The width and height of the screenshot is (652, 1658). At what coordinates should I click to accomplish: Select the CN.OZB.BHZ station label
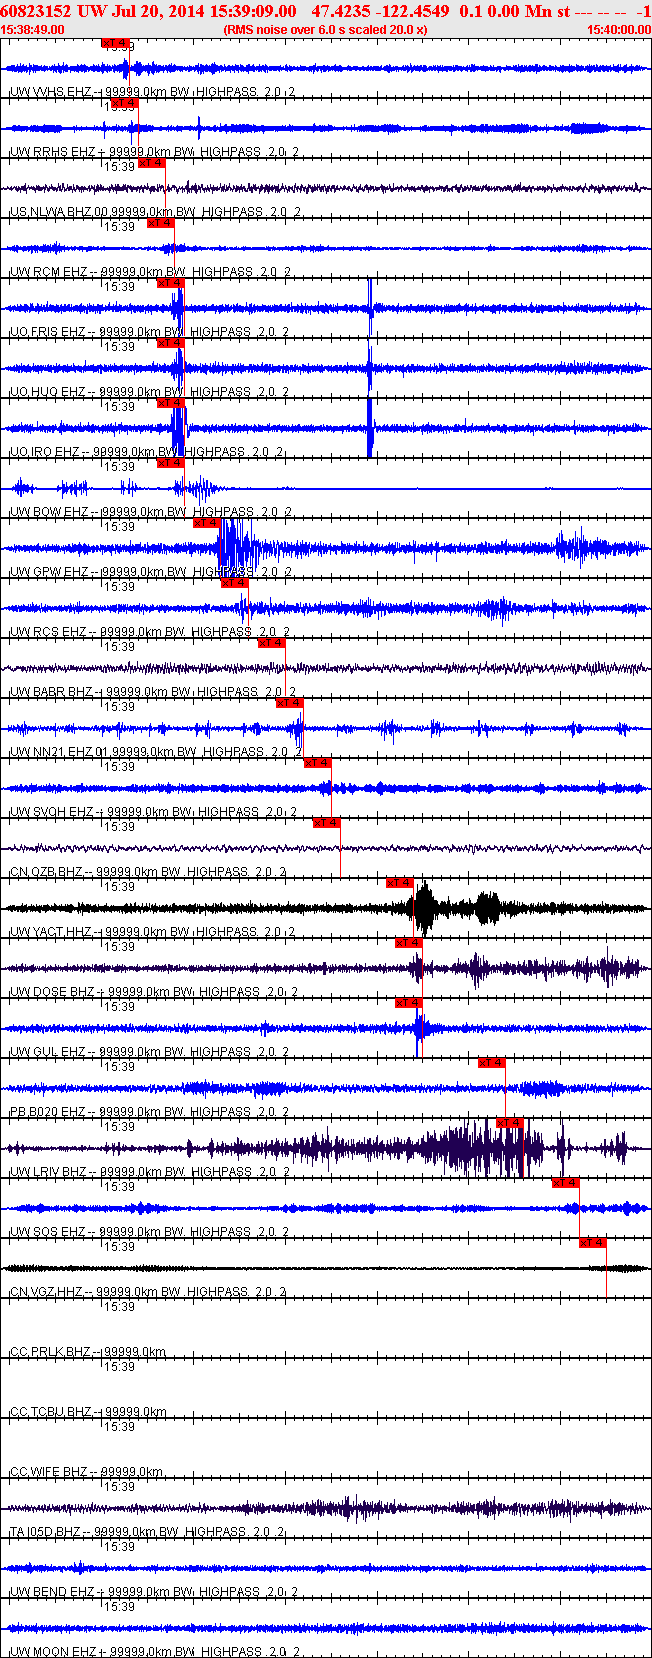click(x=148, y=872)
